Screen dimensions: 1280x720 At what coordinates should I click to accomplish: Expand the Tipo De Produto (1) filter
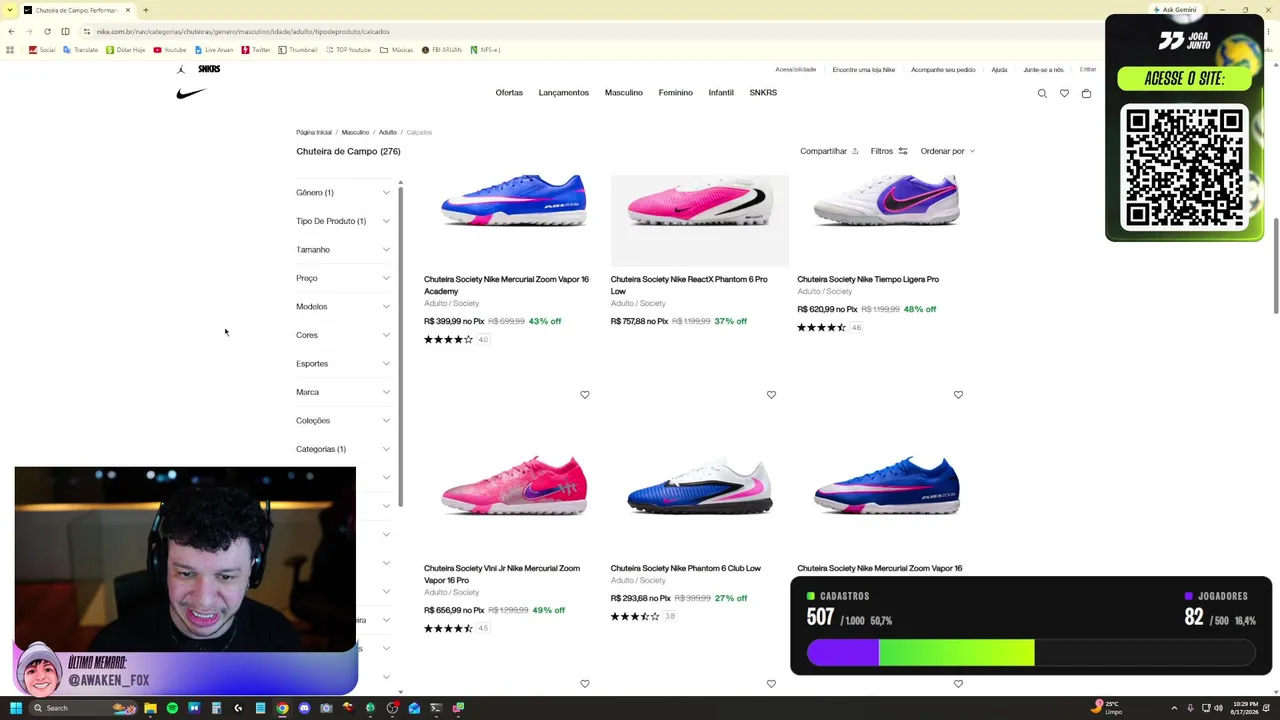click(343, 221)
